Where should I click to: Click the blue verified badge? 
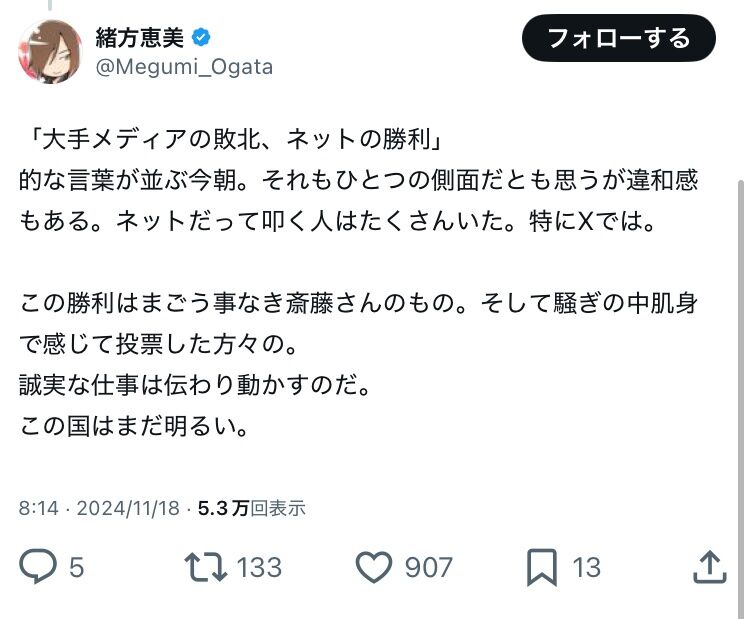point(201,37)
